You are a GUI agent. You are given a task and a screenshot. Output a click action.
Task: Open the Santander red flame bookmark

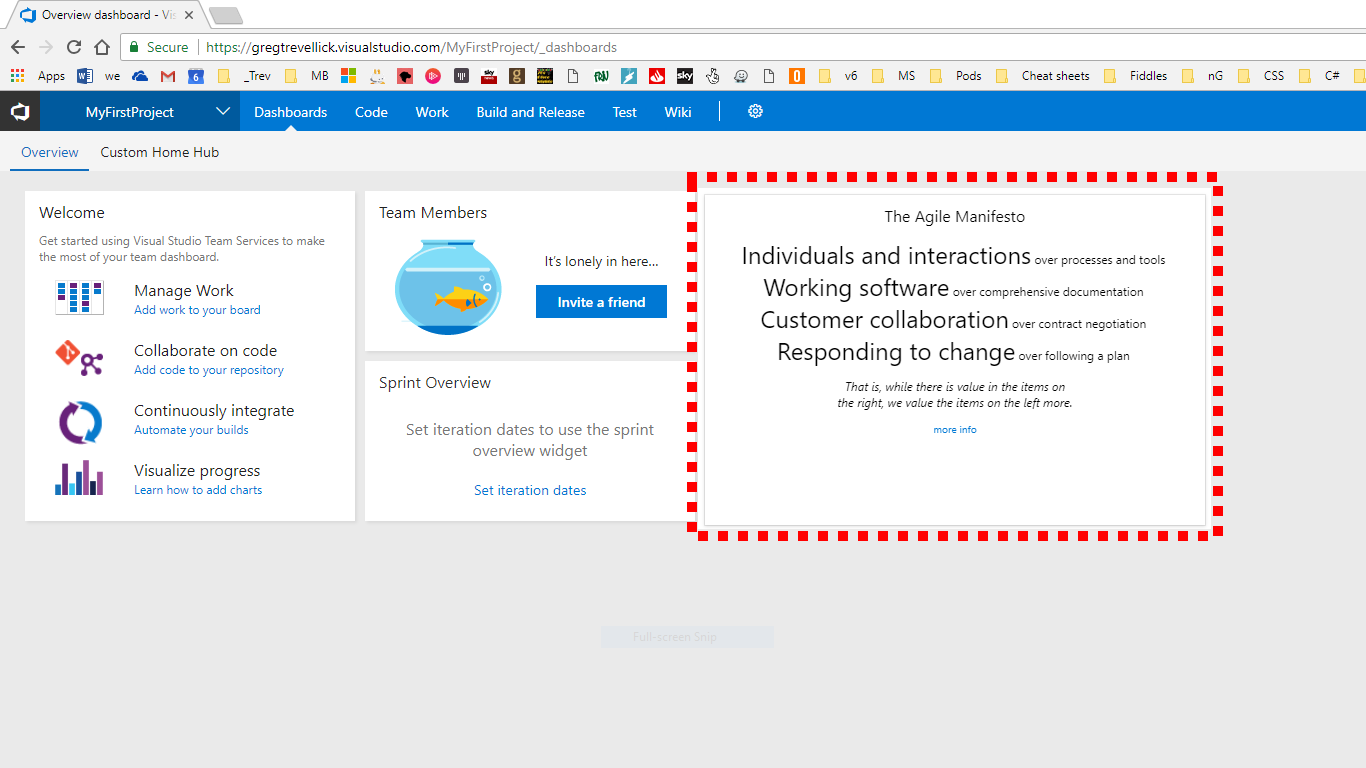(x=657, y=75)
